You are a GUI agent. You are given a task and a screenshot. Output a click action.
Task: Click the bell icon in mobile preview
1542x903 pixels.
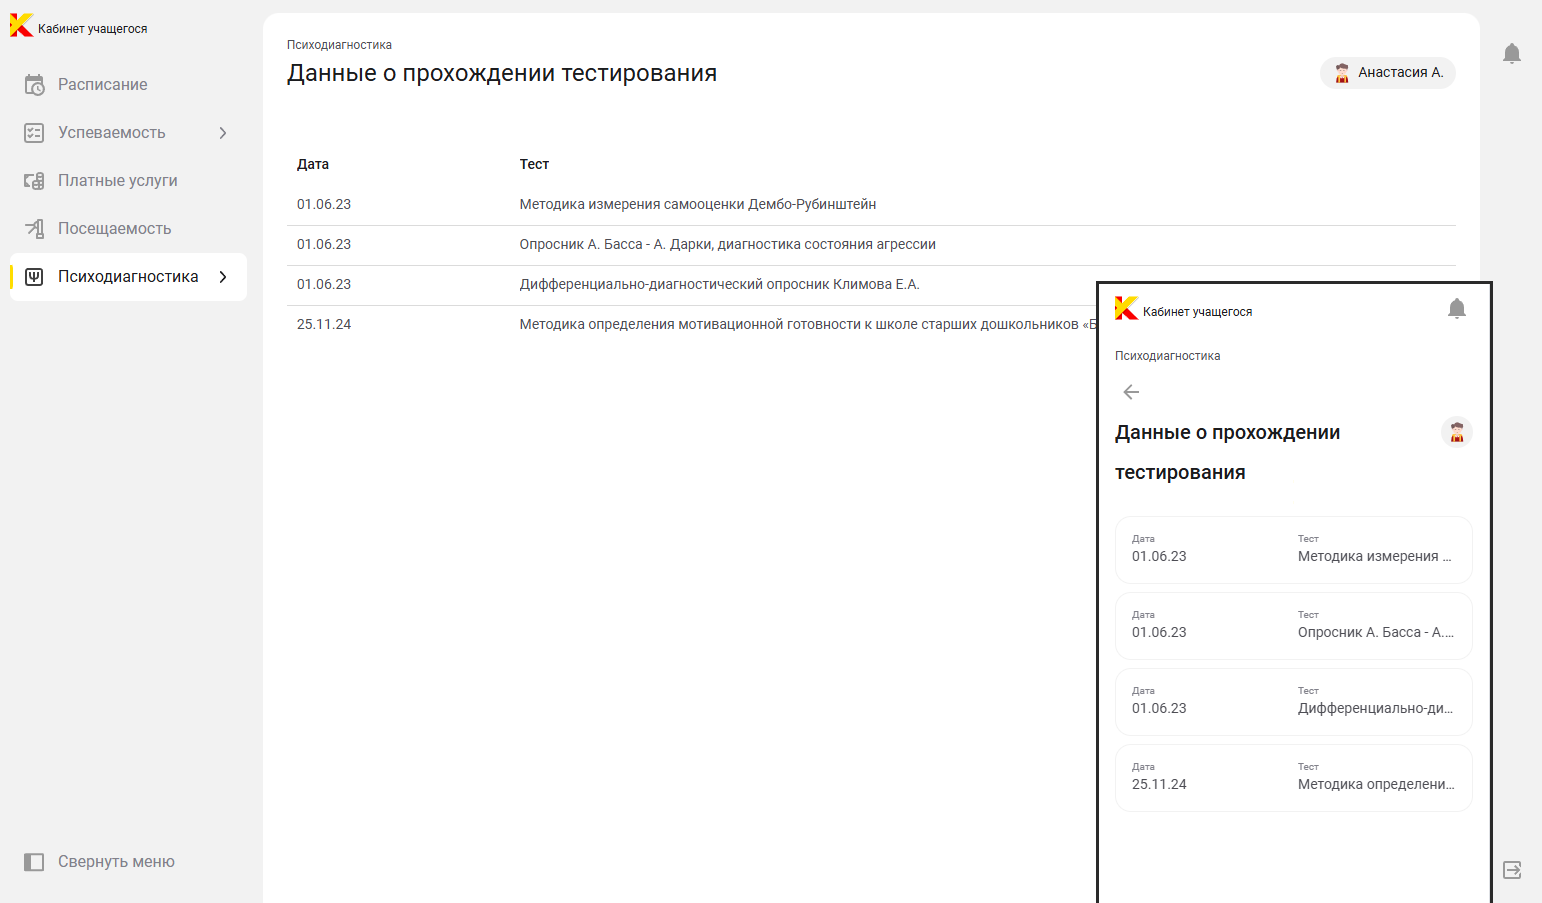[x=1456, y=309]
